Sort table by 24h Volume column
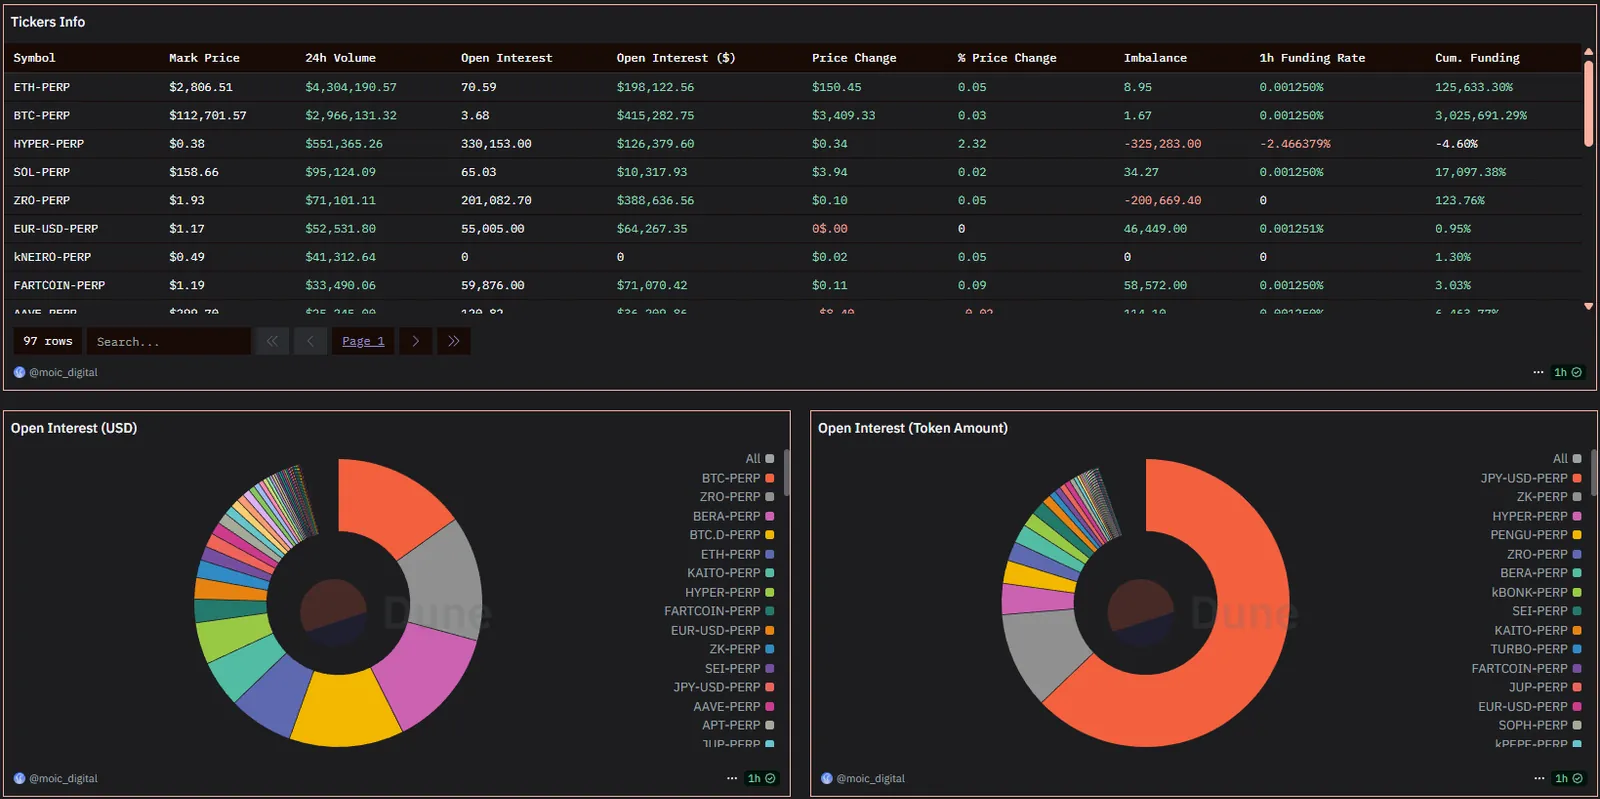 (x=340, y=58)
